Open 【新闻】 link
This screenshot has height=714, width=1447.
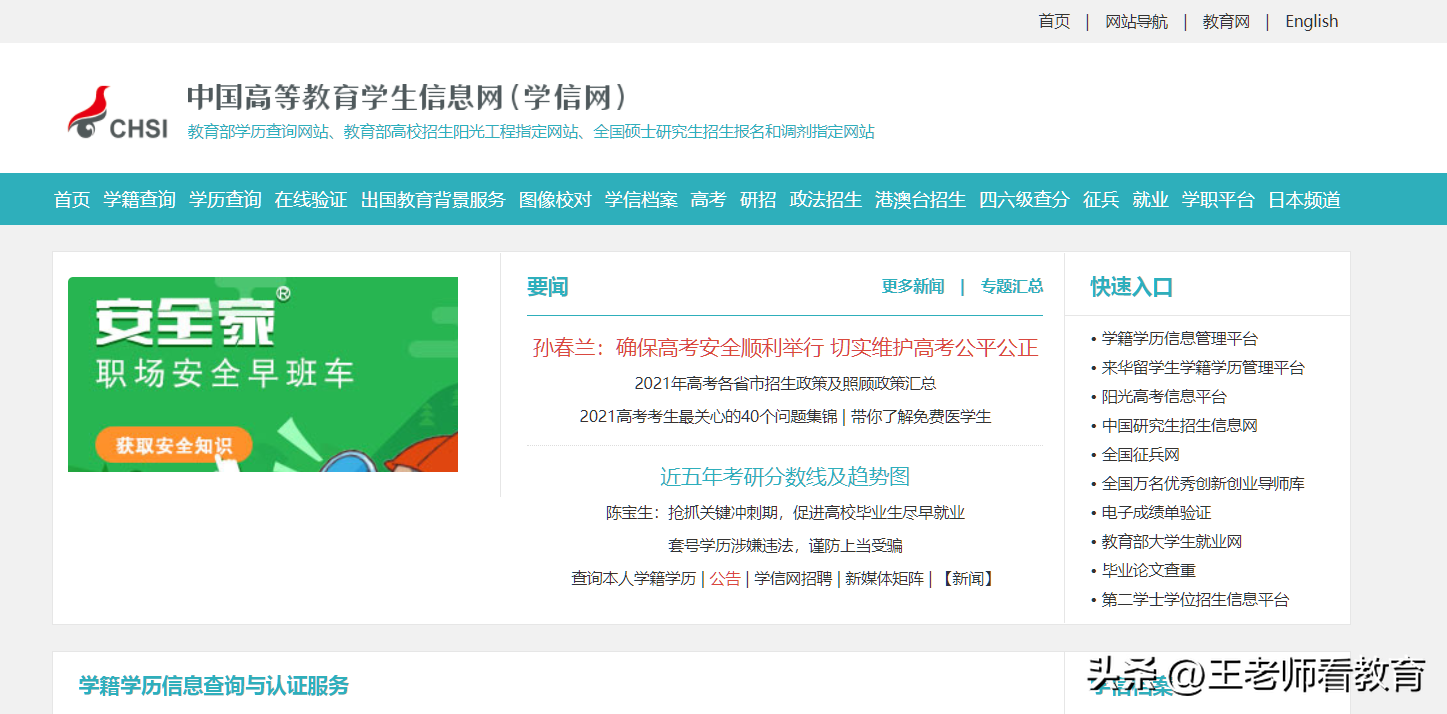coord(968,579)
